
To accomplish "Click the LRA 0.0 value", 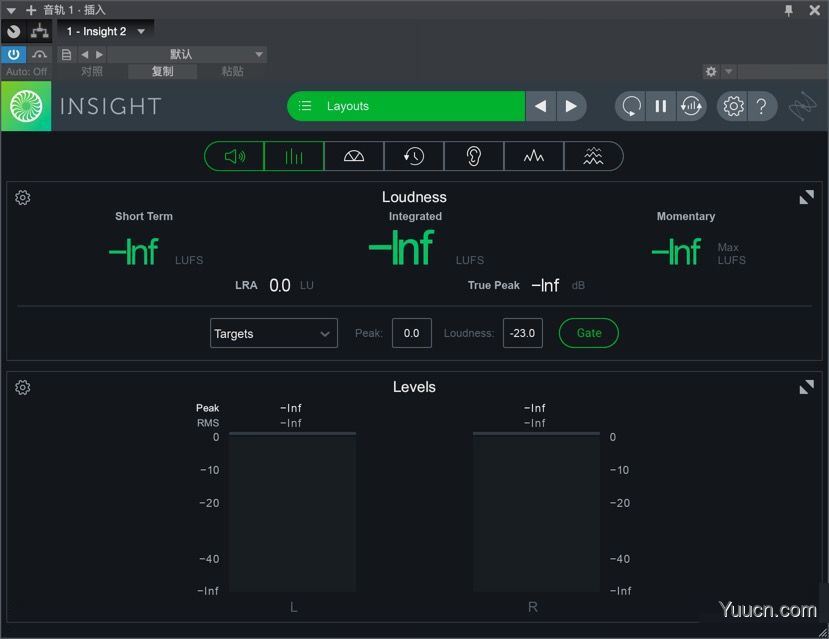I will coord(280,285).
